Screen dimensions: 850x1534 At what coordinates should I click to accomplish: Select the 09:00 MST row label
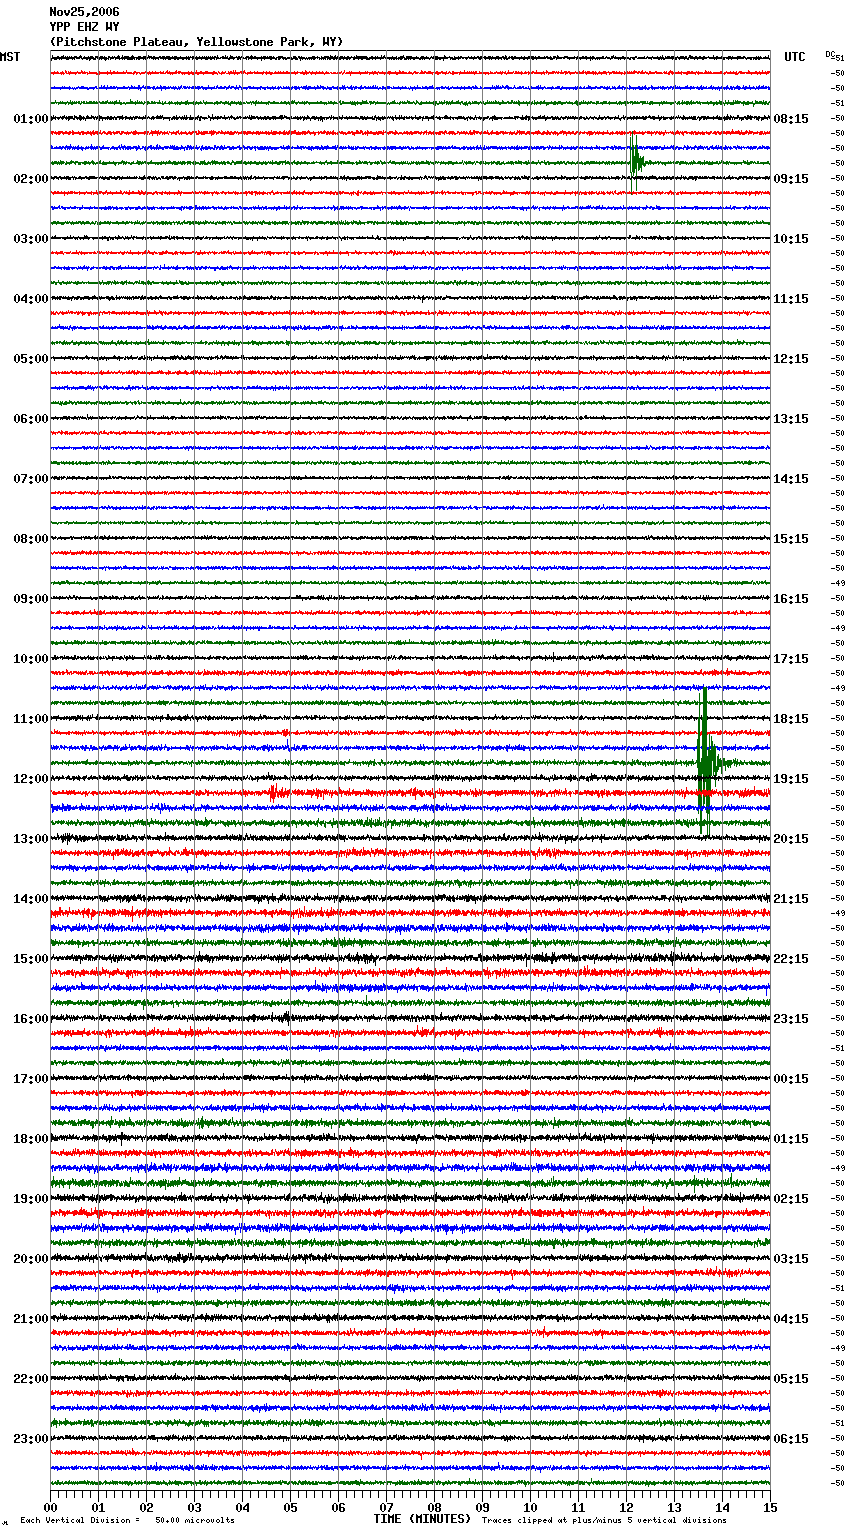[x=31, y=599]
